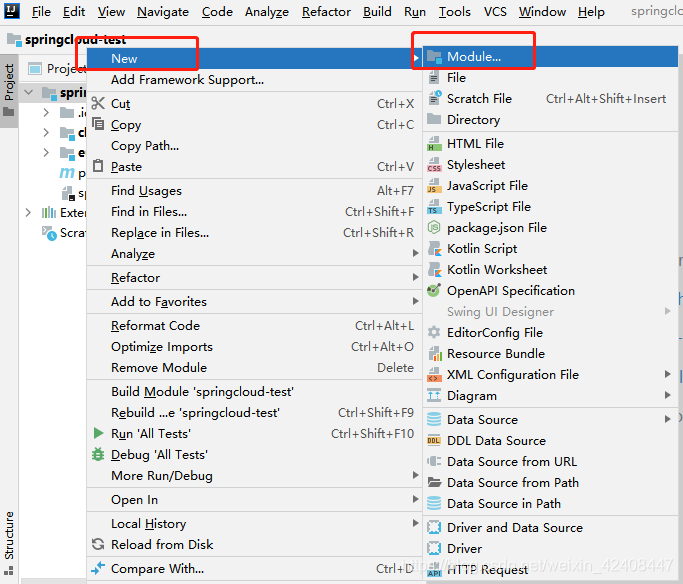683x584 pixels.
Task: Choose Find Usages
Action: pyautogui.click(x=254, y=190)
